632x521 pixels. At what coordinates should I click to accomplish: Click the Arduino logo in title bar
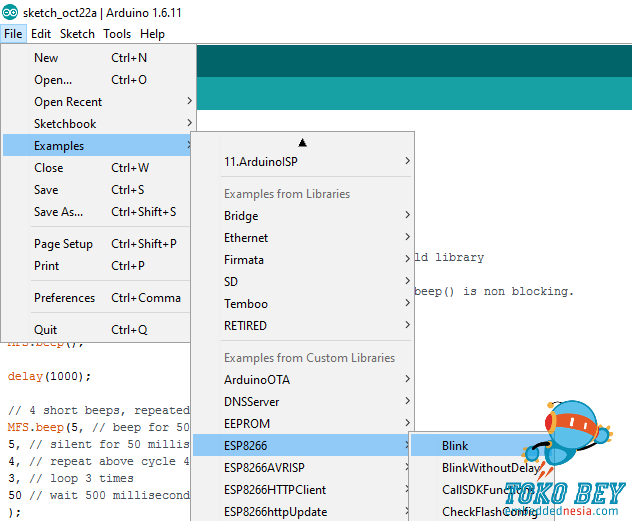coord(10,12)
